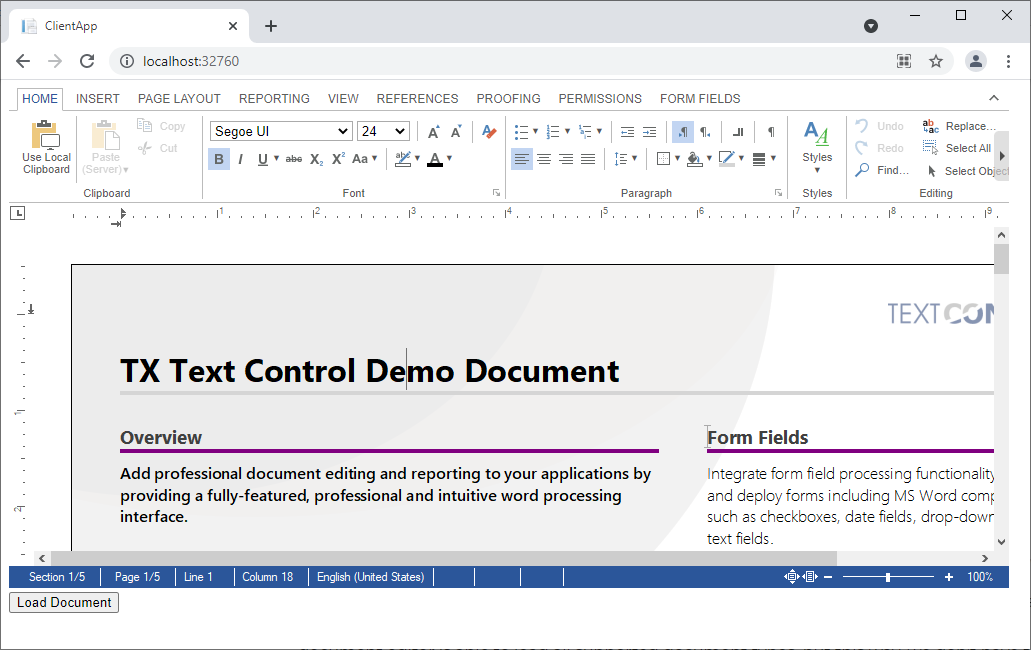Screen dimensions: 1031x650
Task: Open a new browser tab
Action: click(271, 26)
